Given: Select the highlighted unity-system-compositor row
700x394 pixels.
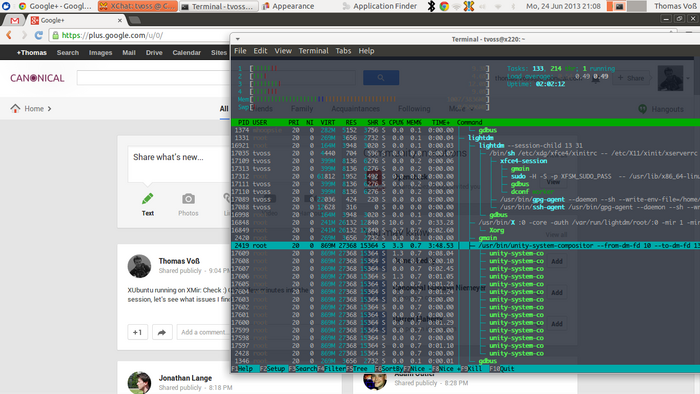Looking at the screenshot, I should point(466,245).
